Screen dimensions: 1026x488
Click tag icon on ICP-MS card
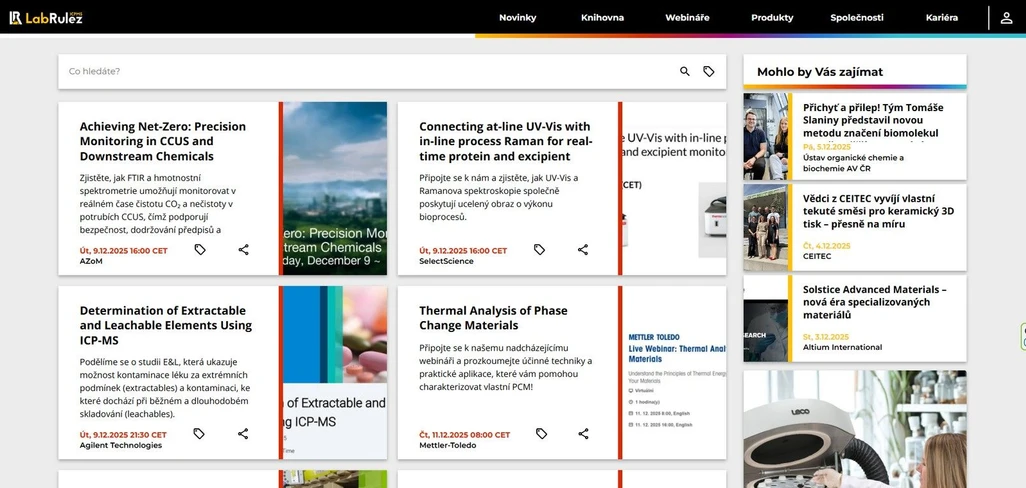(199, 434)
